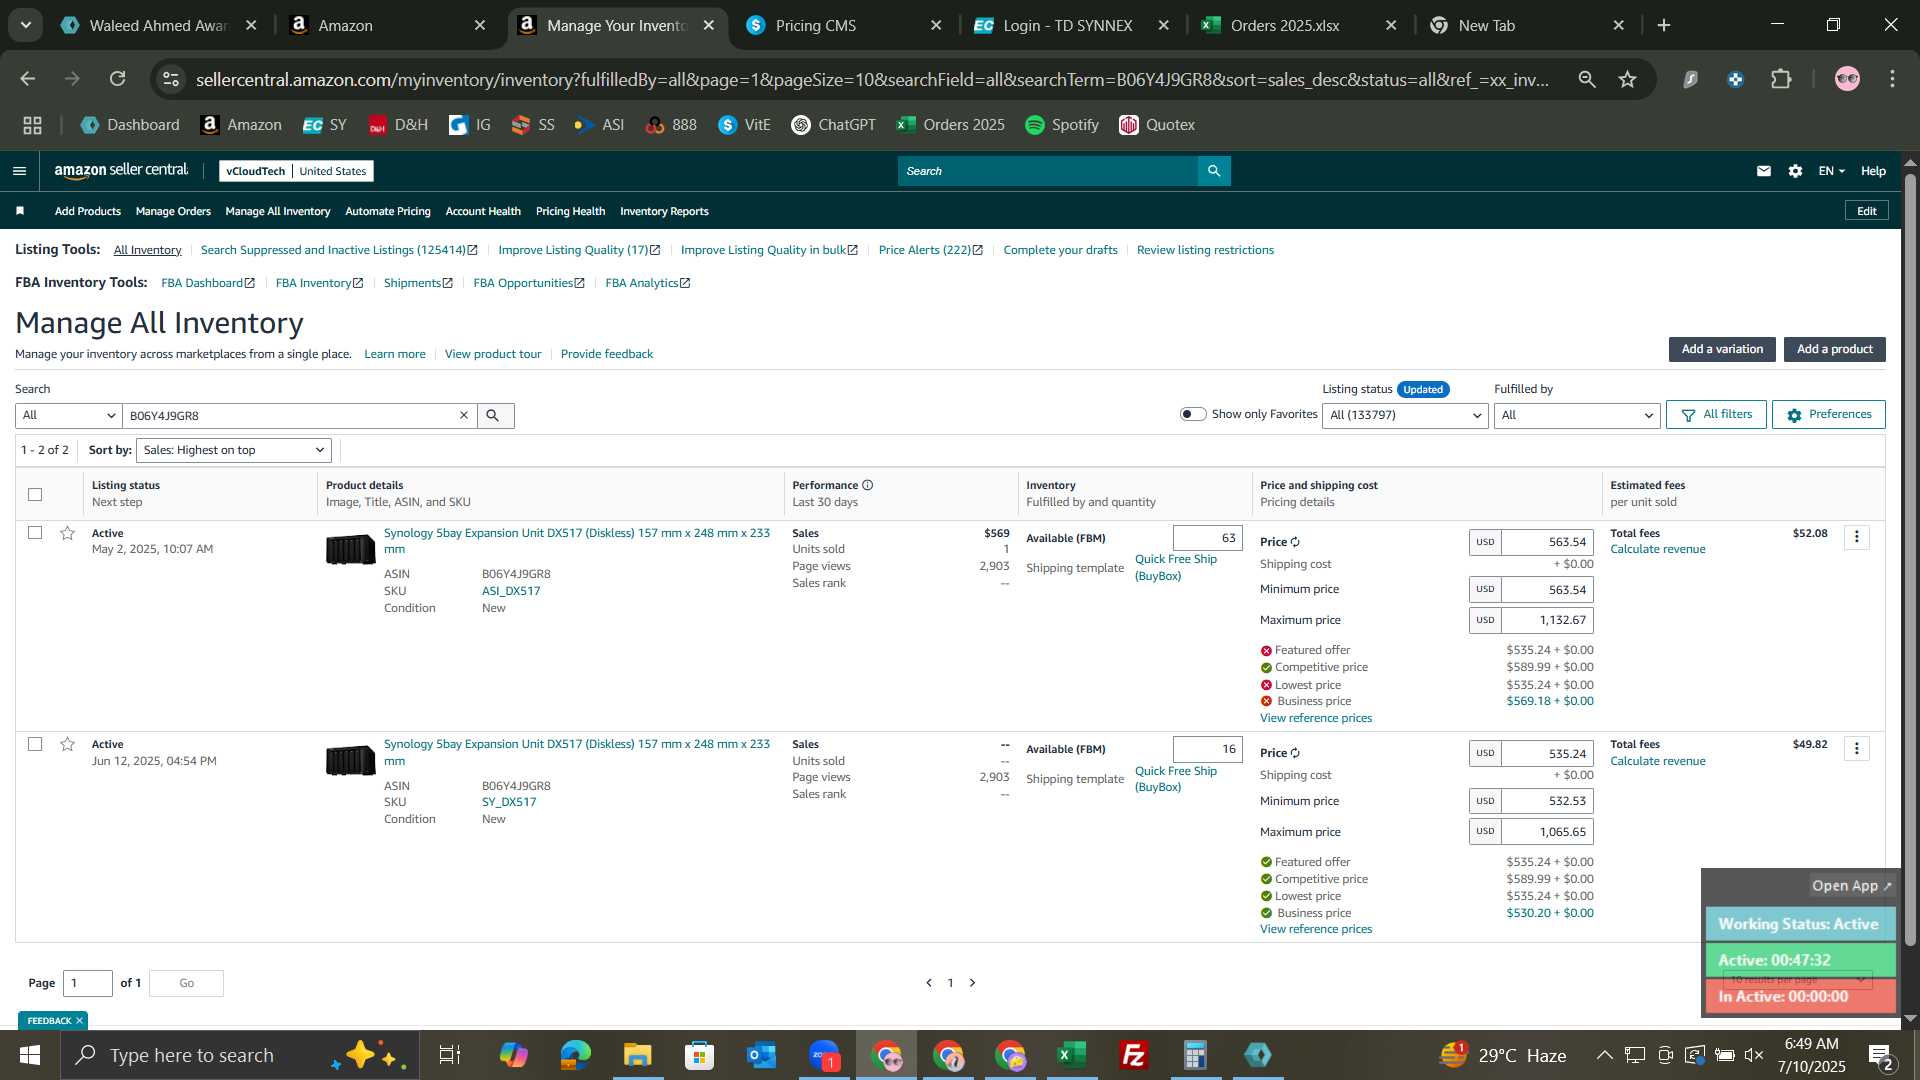Close the FEEDBACK tab
This screenshot has height=1080, width=1920.
pos(79,1021)
